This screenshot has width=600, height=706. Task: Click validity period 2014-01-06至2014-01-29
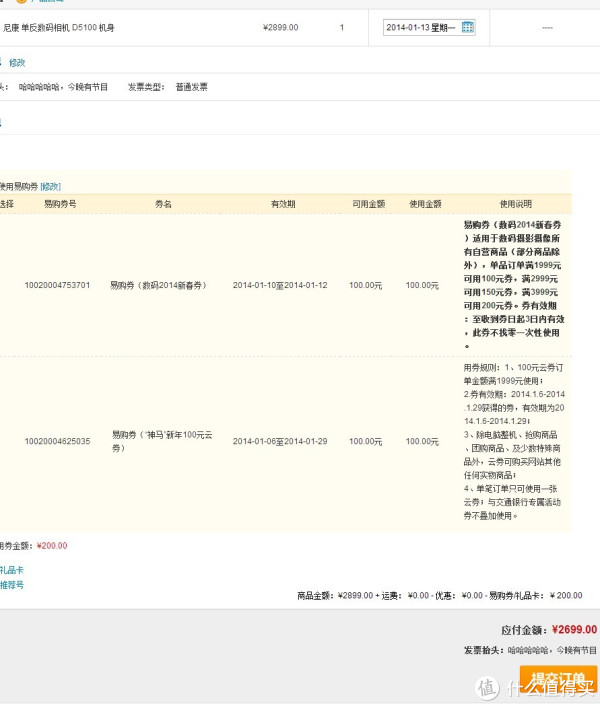[280, 441]
